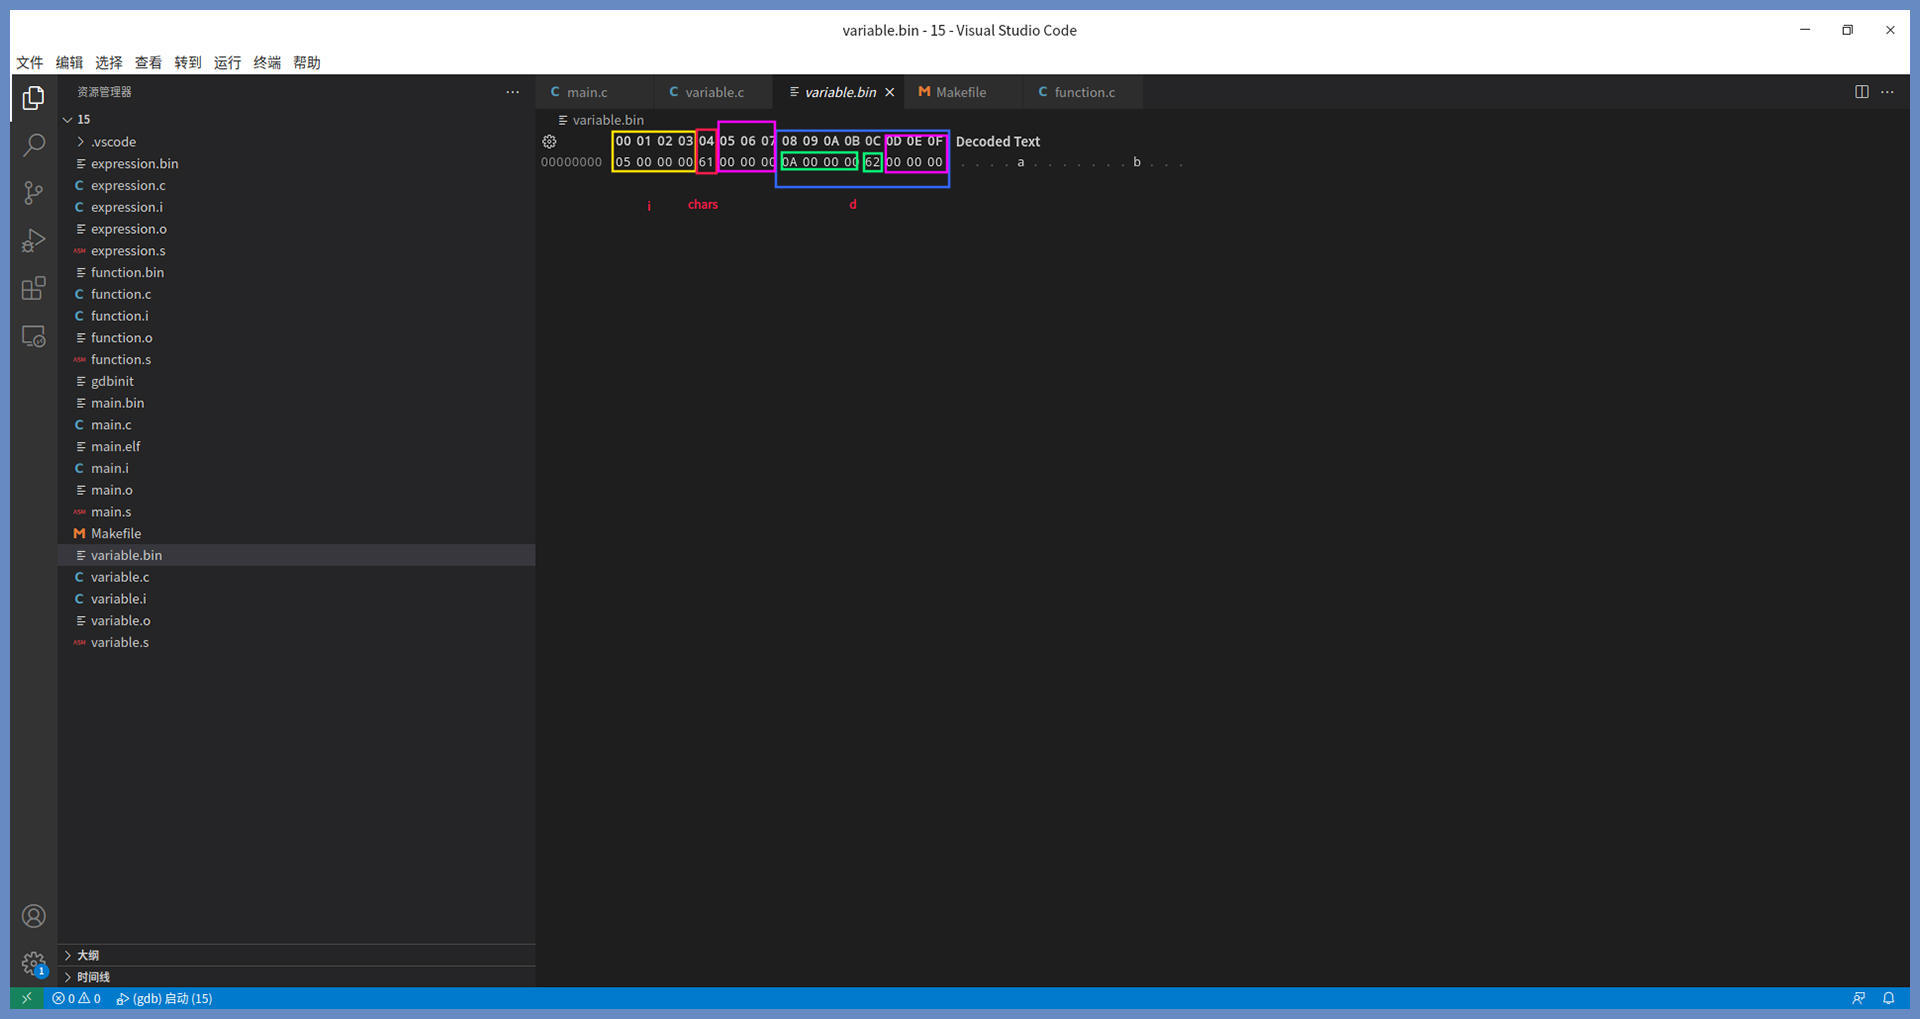The width and height of the screenshot is (1920, 1019).
Task: Close the variable.bin tab
Action: click(x=889, y=92)
